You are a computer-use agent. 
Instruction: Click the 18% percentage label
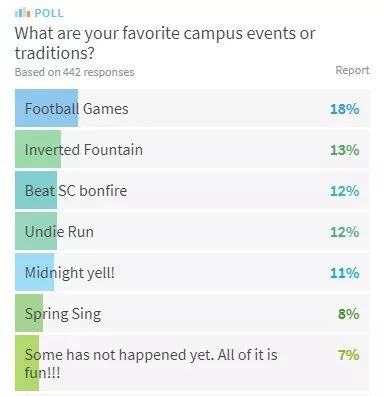345,109
